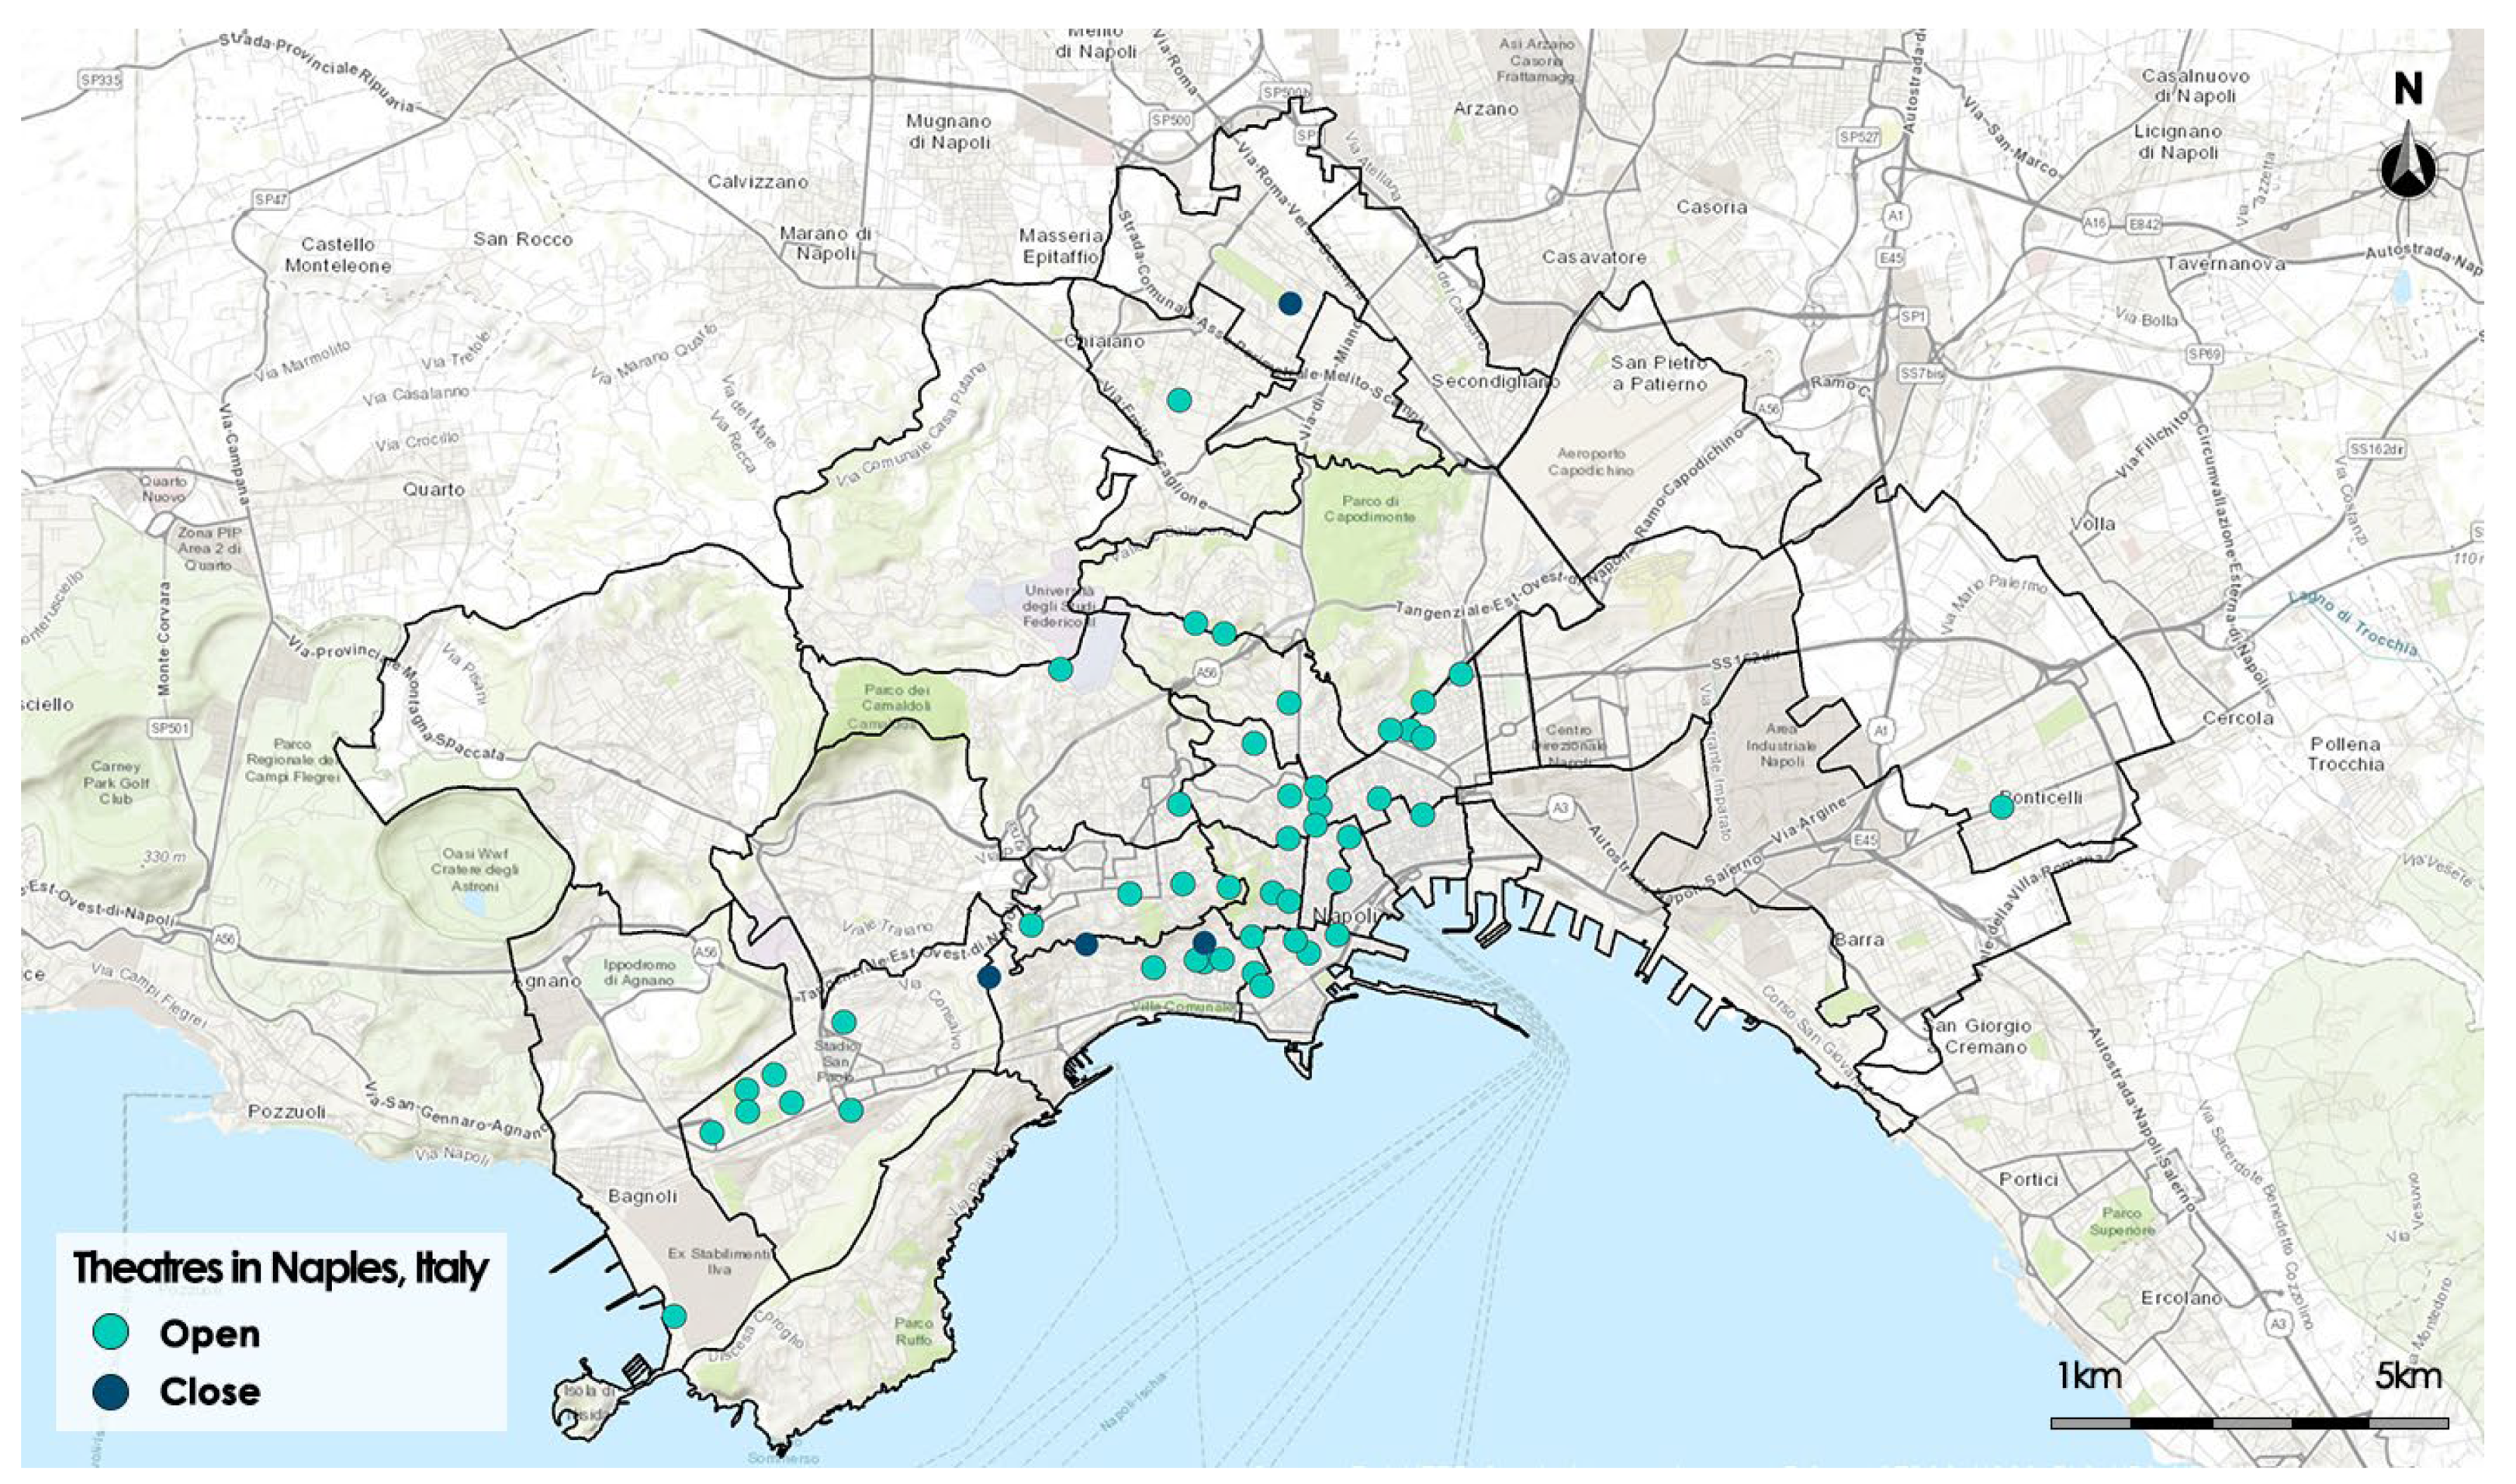The width and height of the screenshot is (2516, 1484).
Task: Click the marker on Tangenziale northeast of centre
Action: tap(1460, 674)
